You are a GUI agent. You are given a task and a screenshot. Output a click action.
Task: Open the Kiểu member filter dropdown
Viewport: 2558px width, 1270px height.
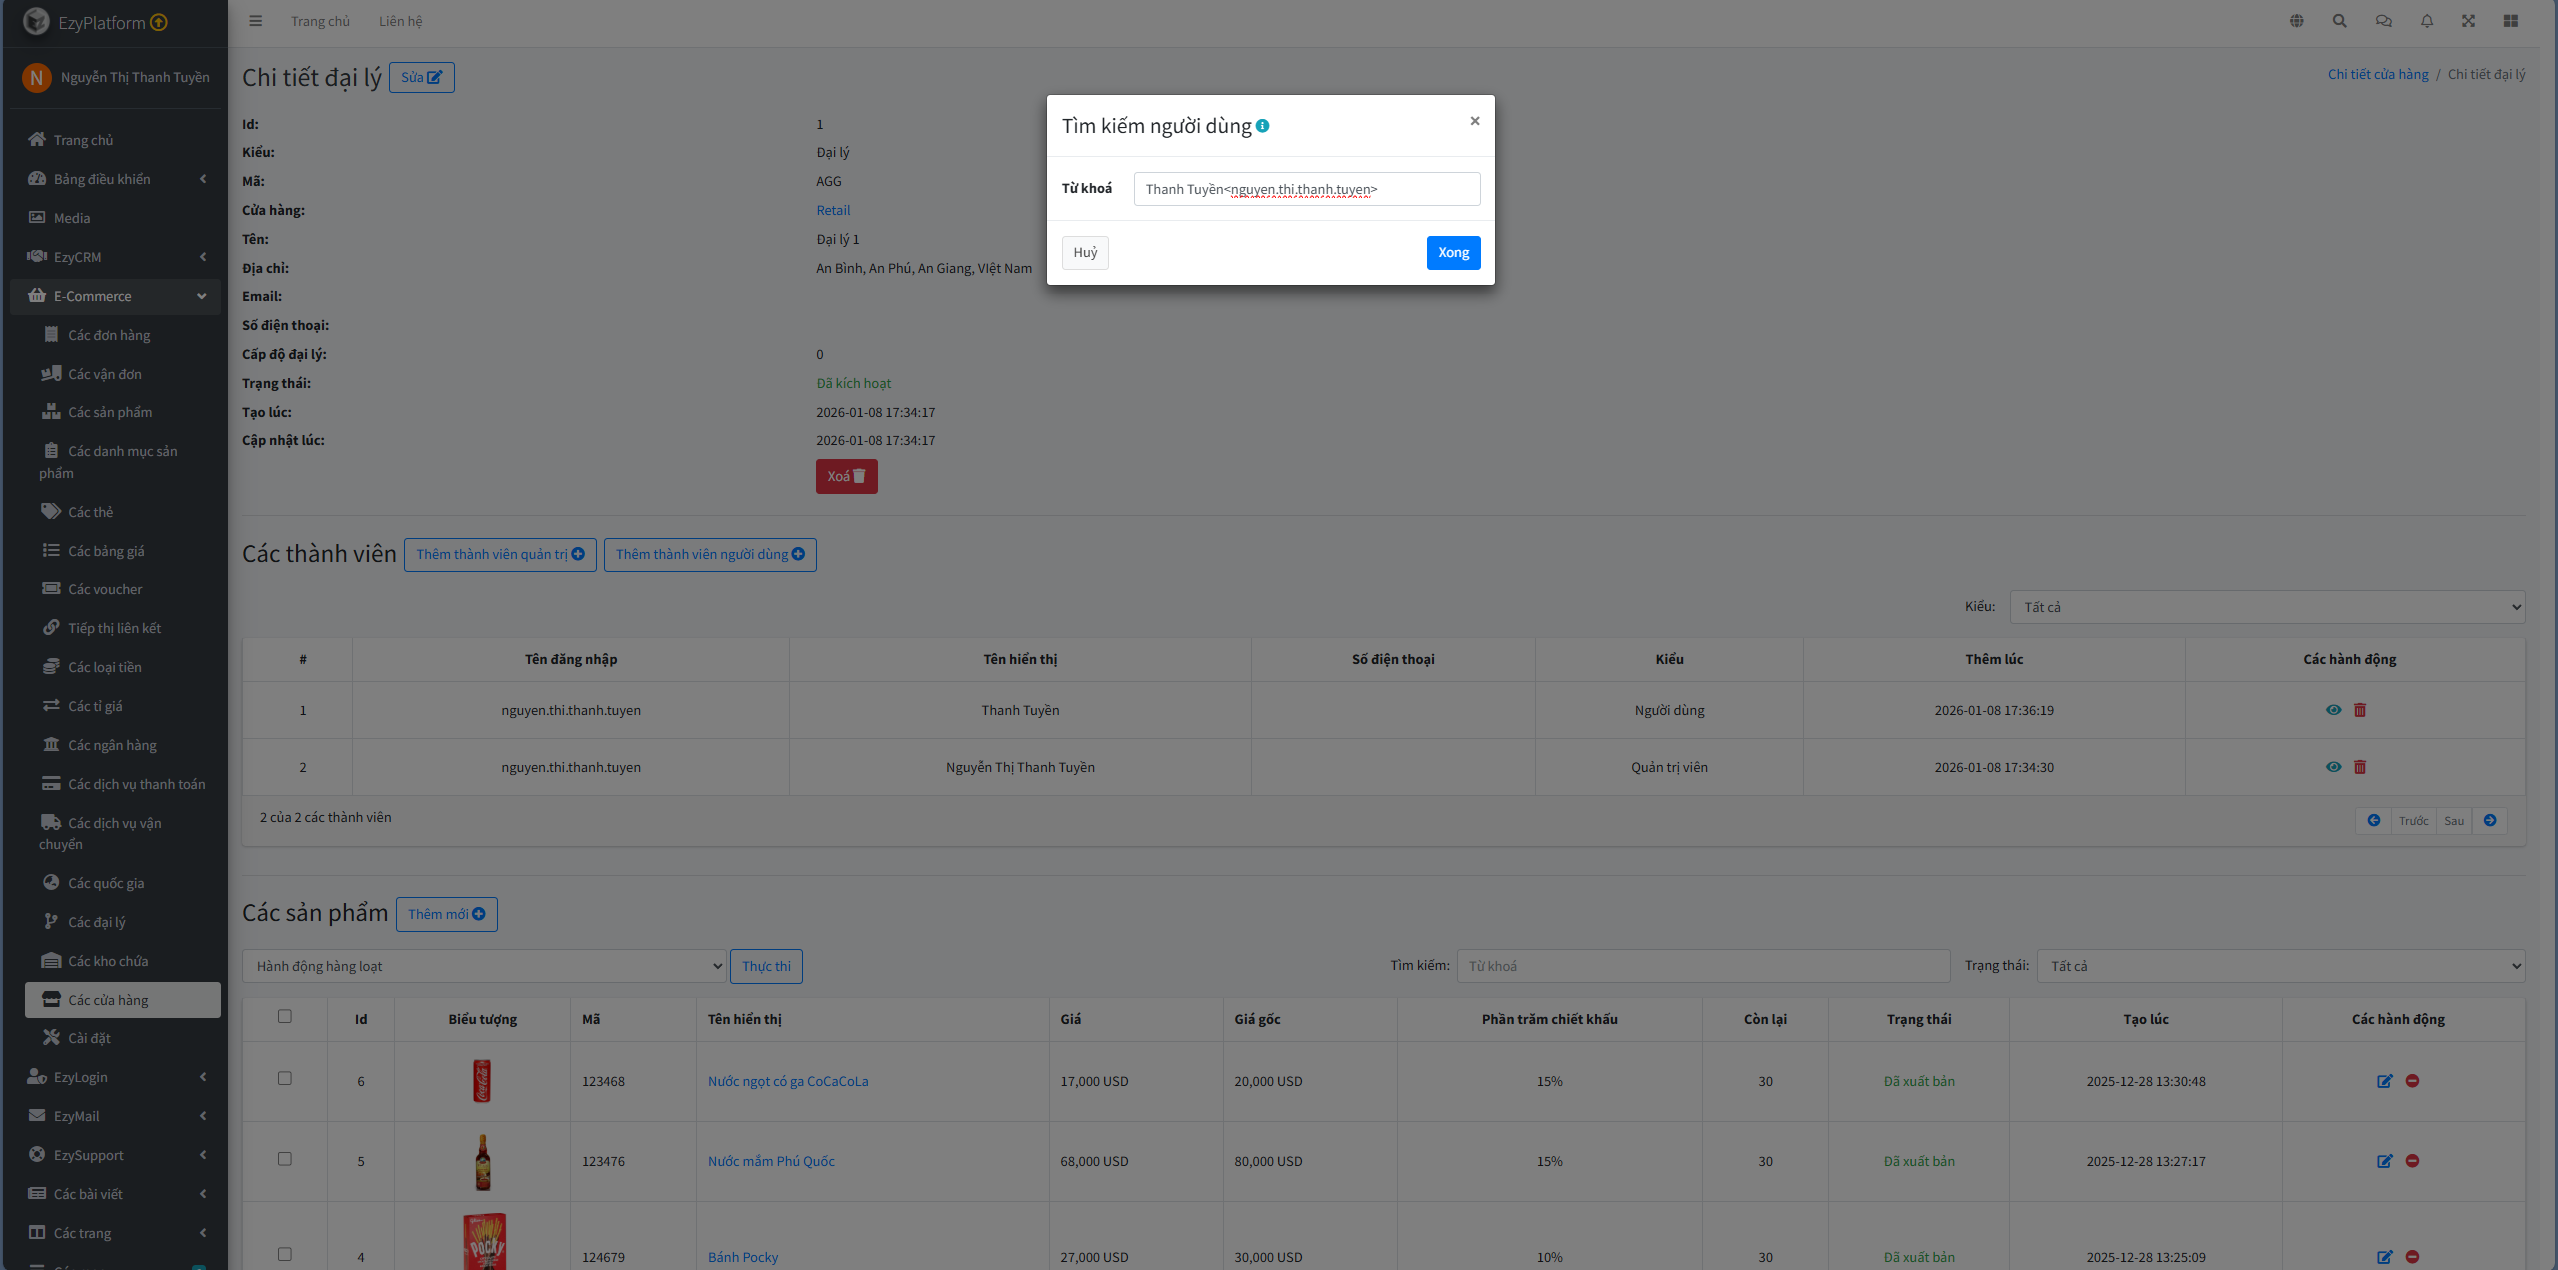click(x=2266, y=607)
